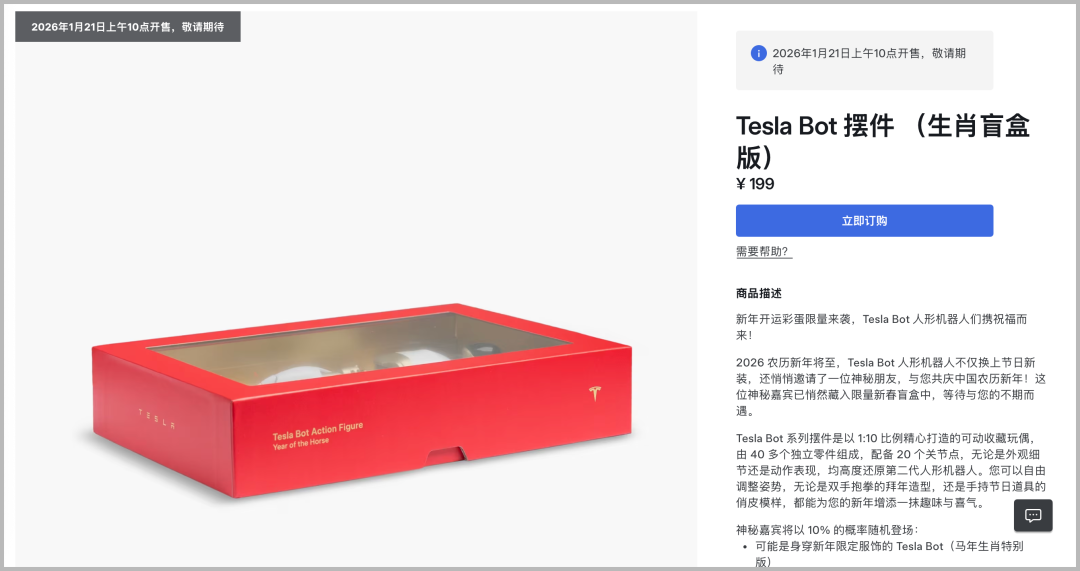Open the chat support bubble icon

1033,515
